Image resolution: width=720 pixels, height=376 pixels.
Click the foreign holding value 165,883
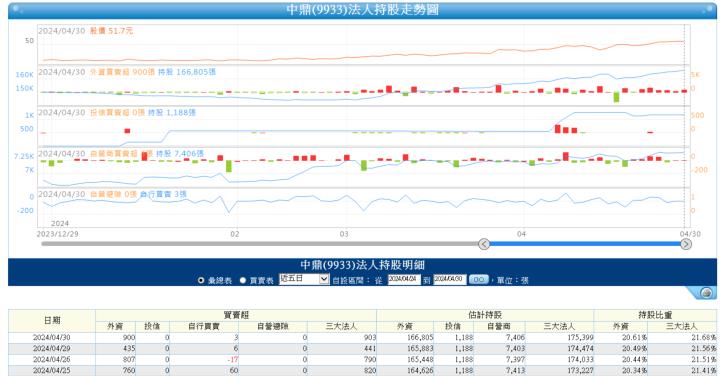(x=420, y=348)
